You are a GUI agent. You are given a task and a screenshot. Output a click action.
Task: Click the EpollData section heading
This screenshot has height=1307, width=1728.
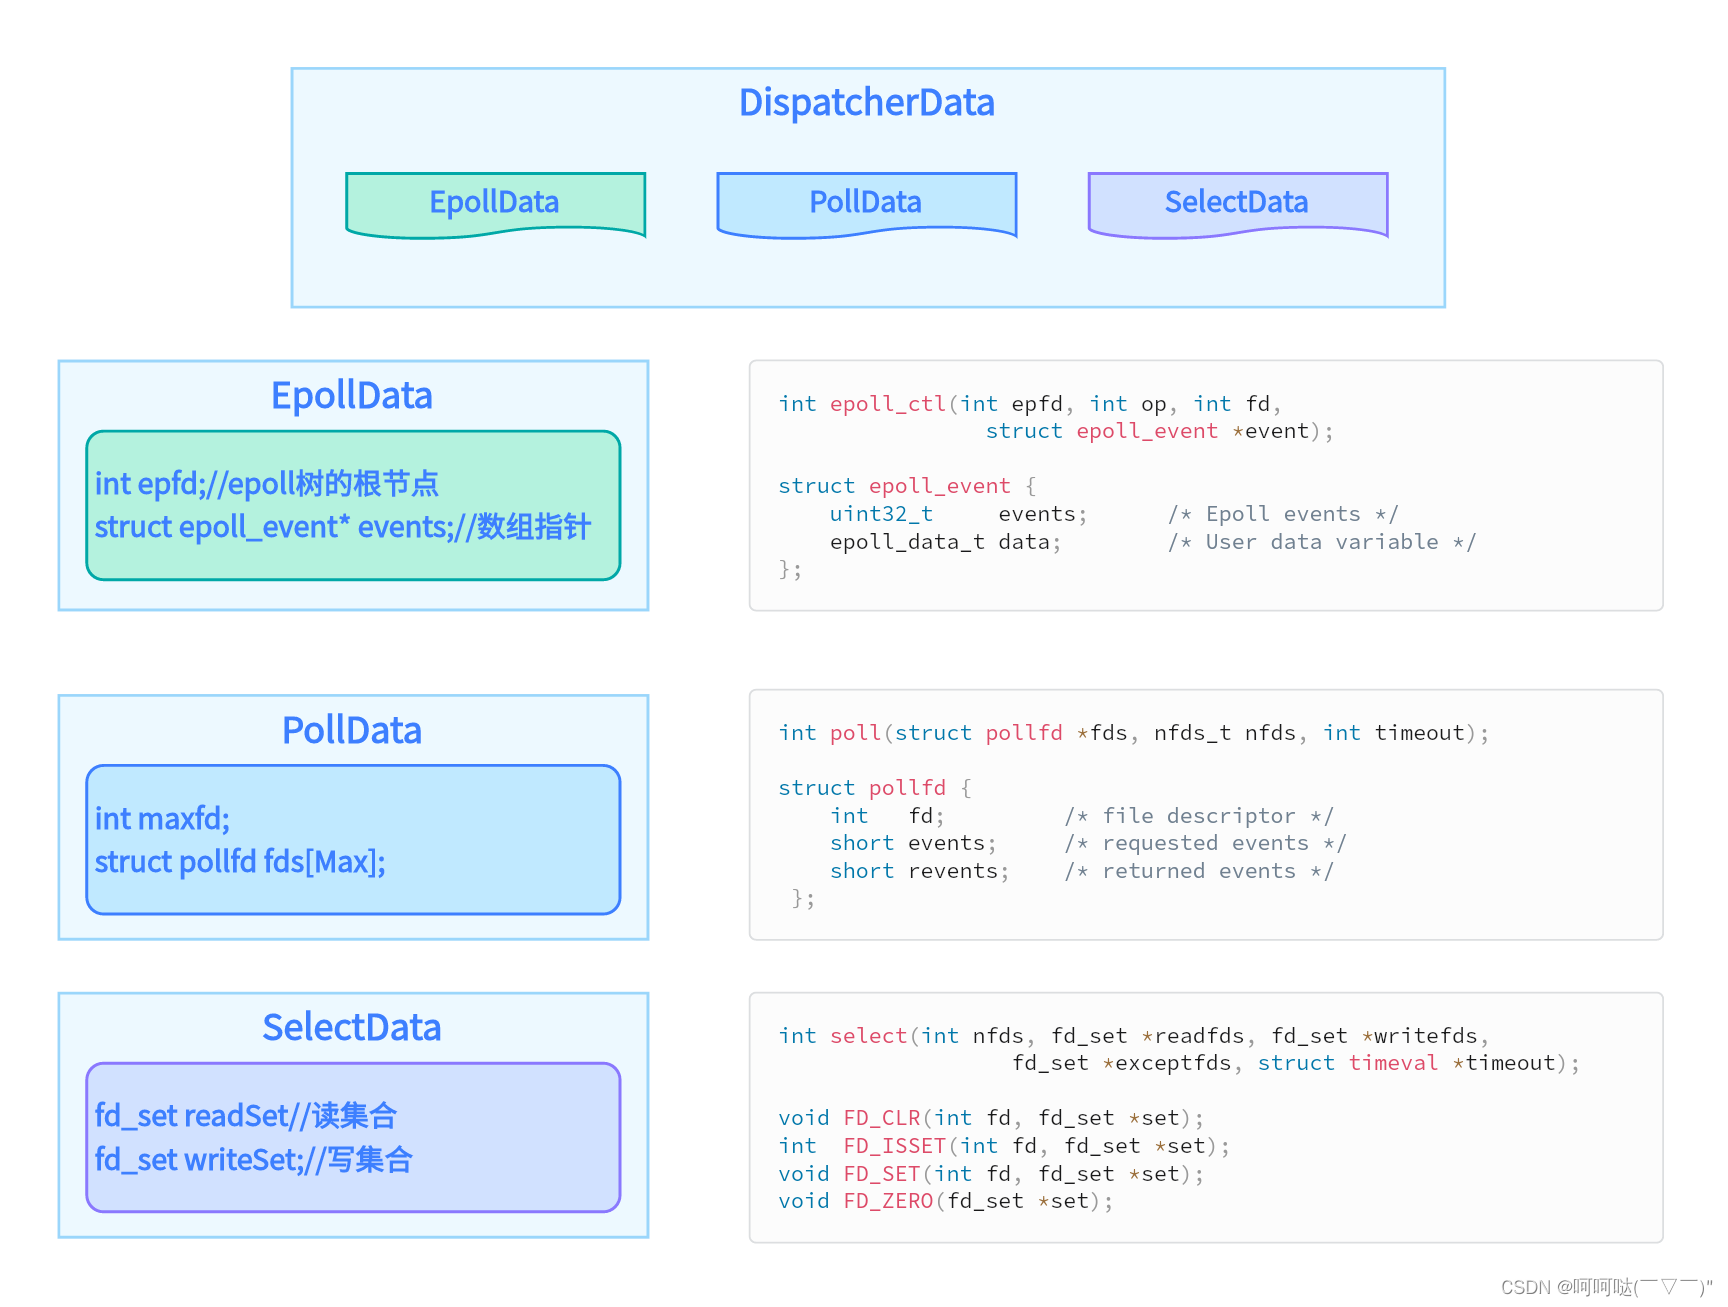click(x=351, y=395)
